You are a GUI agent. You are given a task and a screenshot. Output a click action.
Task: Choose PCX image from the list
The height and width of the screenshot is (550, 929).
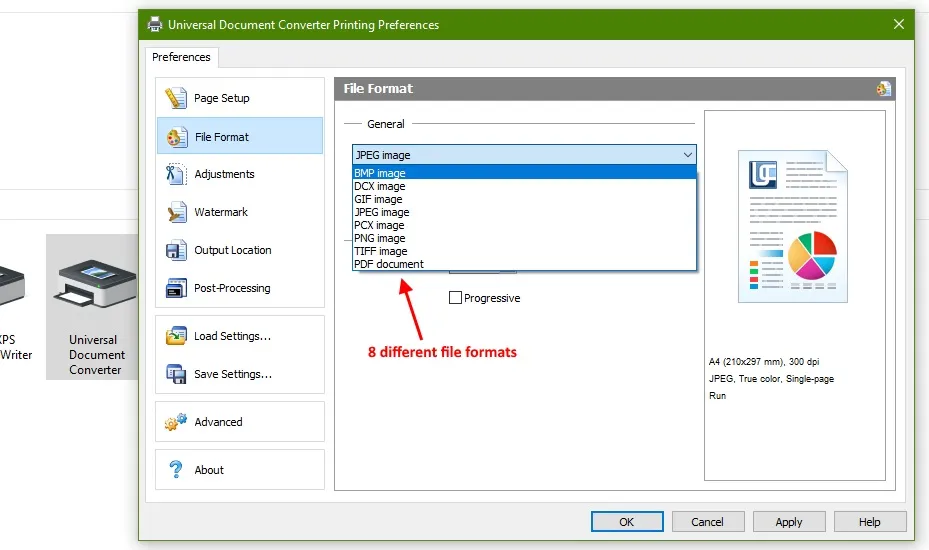point(524,225)
